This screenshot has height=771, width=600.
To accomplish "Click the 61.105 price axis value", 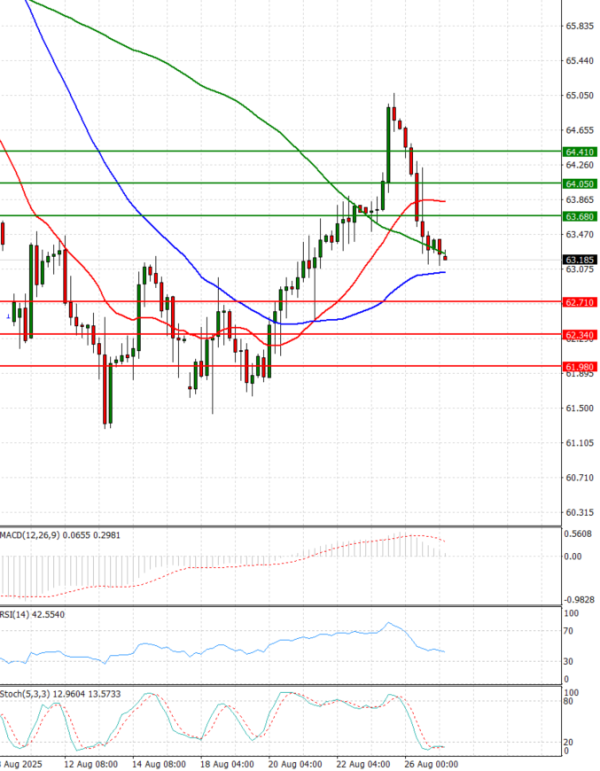I will pyautogui.click(x=580, y=443).
